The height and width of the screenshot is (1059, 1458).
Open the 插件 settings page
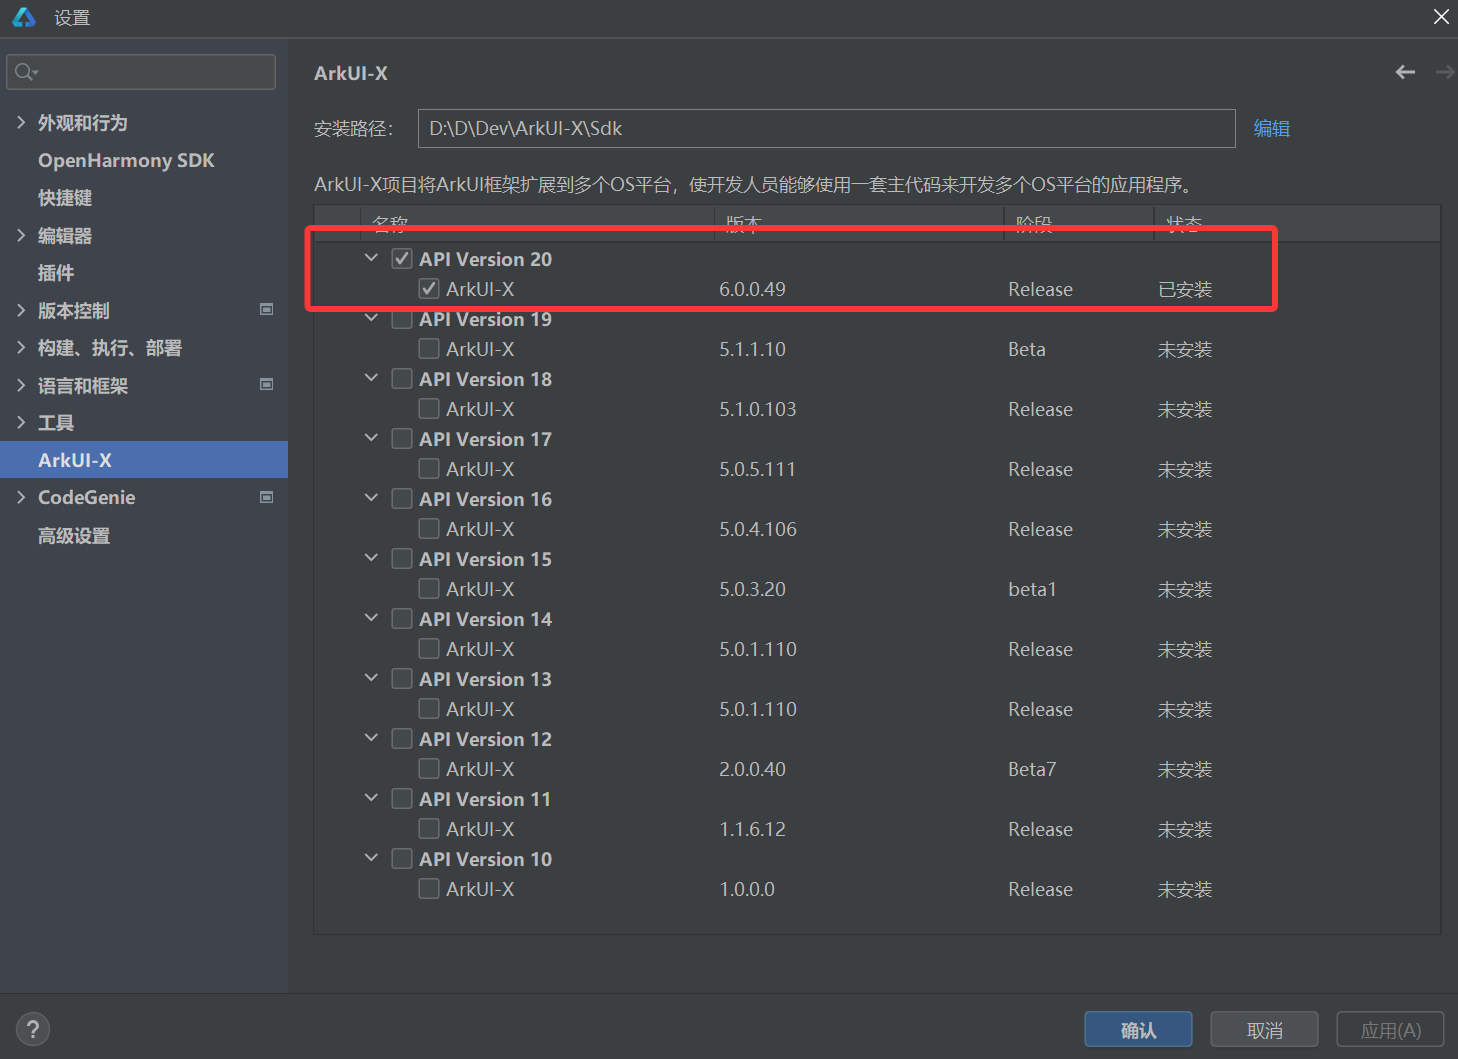(56, 273)
